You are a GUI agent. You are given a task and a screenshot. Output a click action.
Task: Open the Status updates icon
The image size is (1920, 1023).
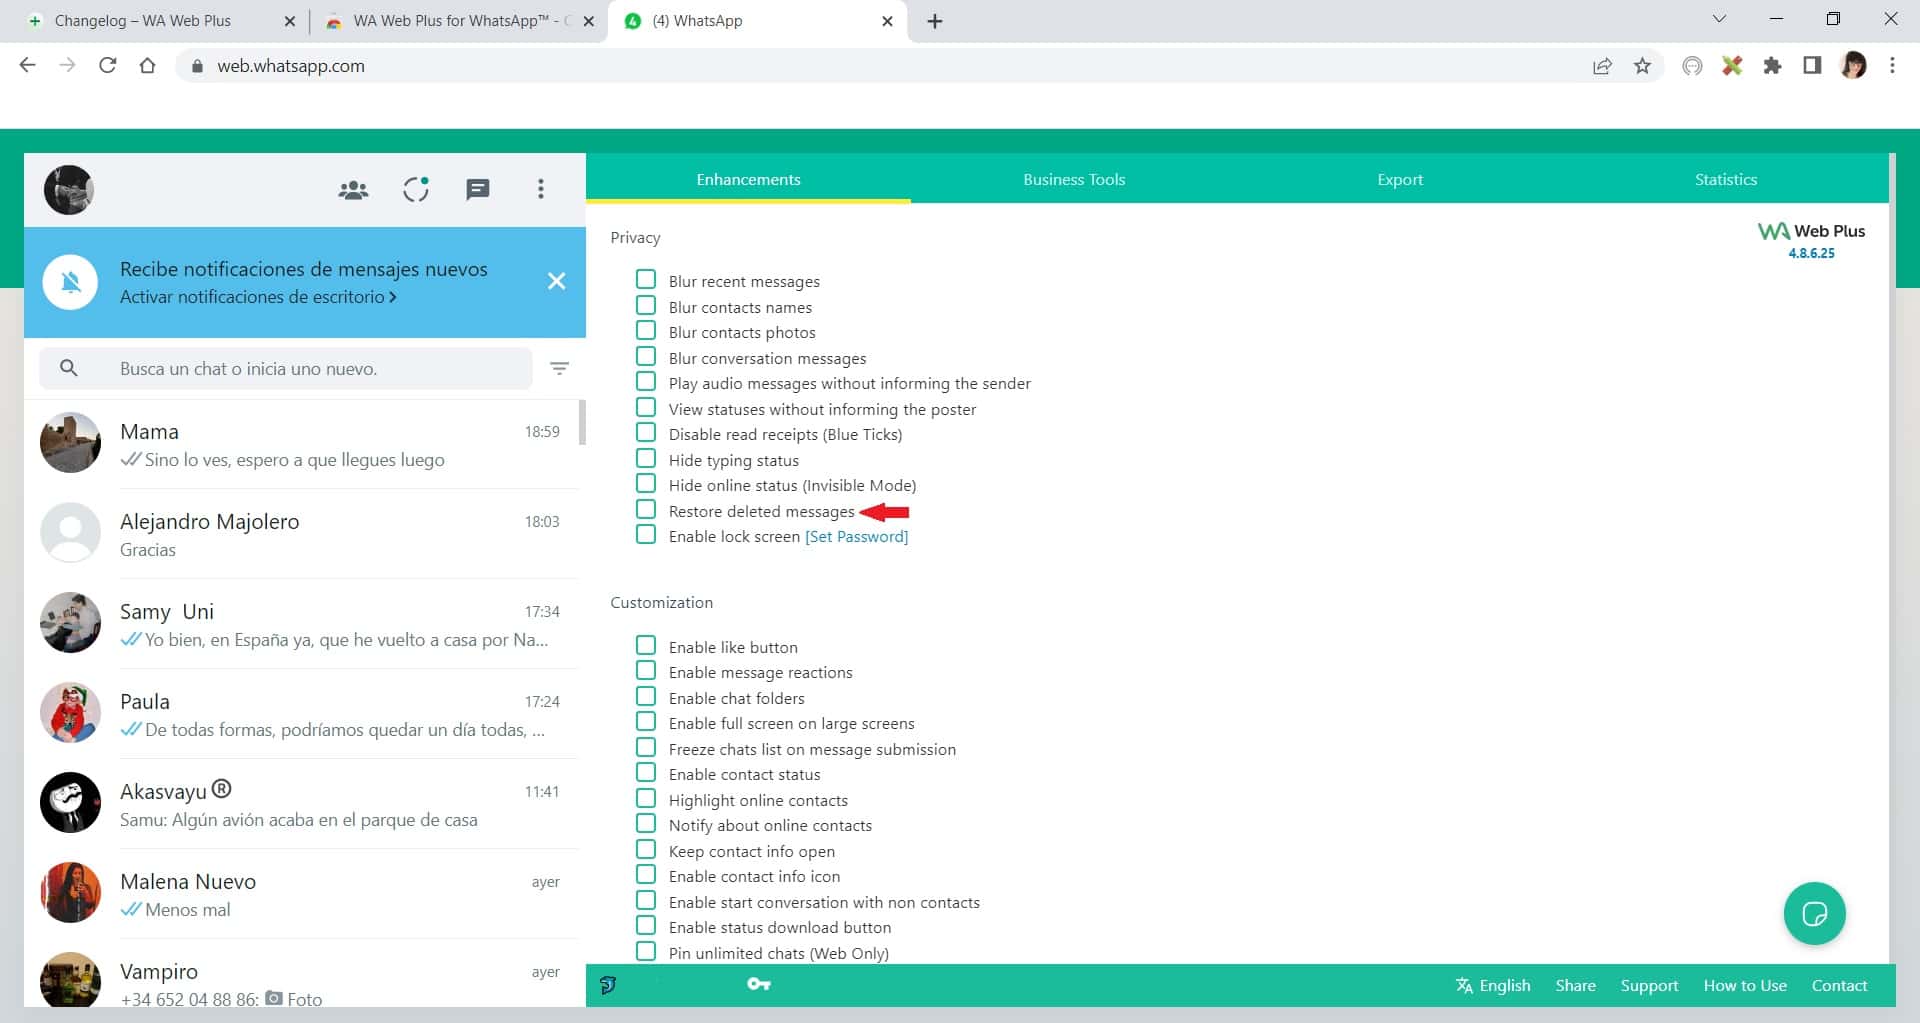click(x=416, y=190)
